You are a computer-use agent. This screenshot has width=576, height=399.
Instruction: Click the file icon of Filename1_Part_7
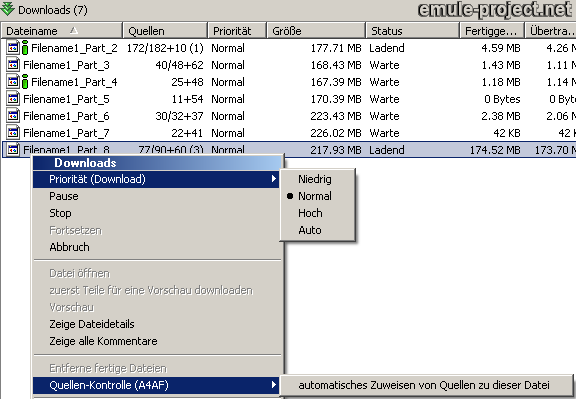[x=13, y=133]
